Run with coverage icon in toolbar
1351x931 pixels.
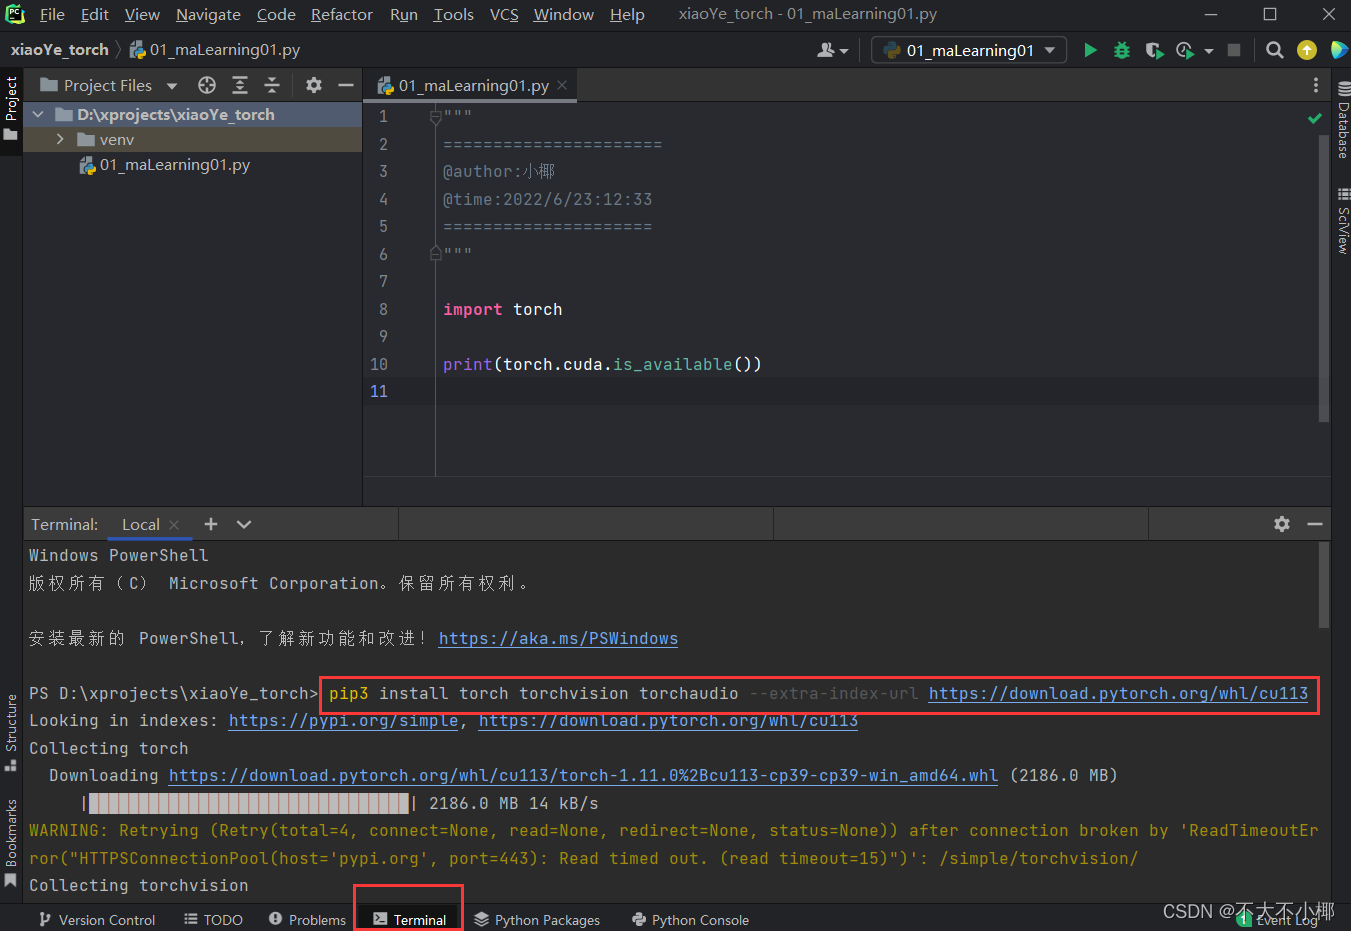tap(1154, 50)
